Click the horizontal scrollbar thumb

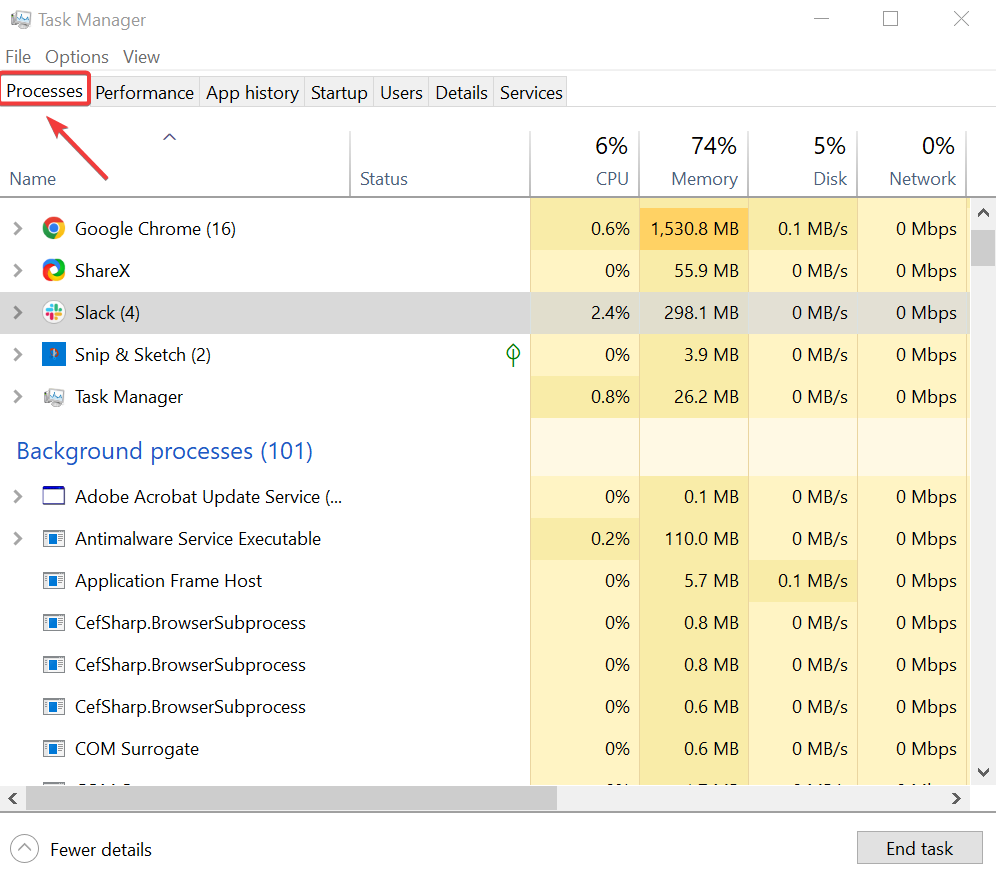click(290, 798)
